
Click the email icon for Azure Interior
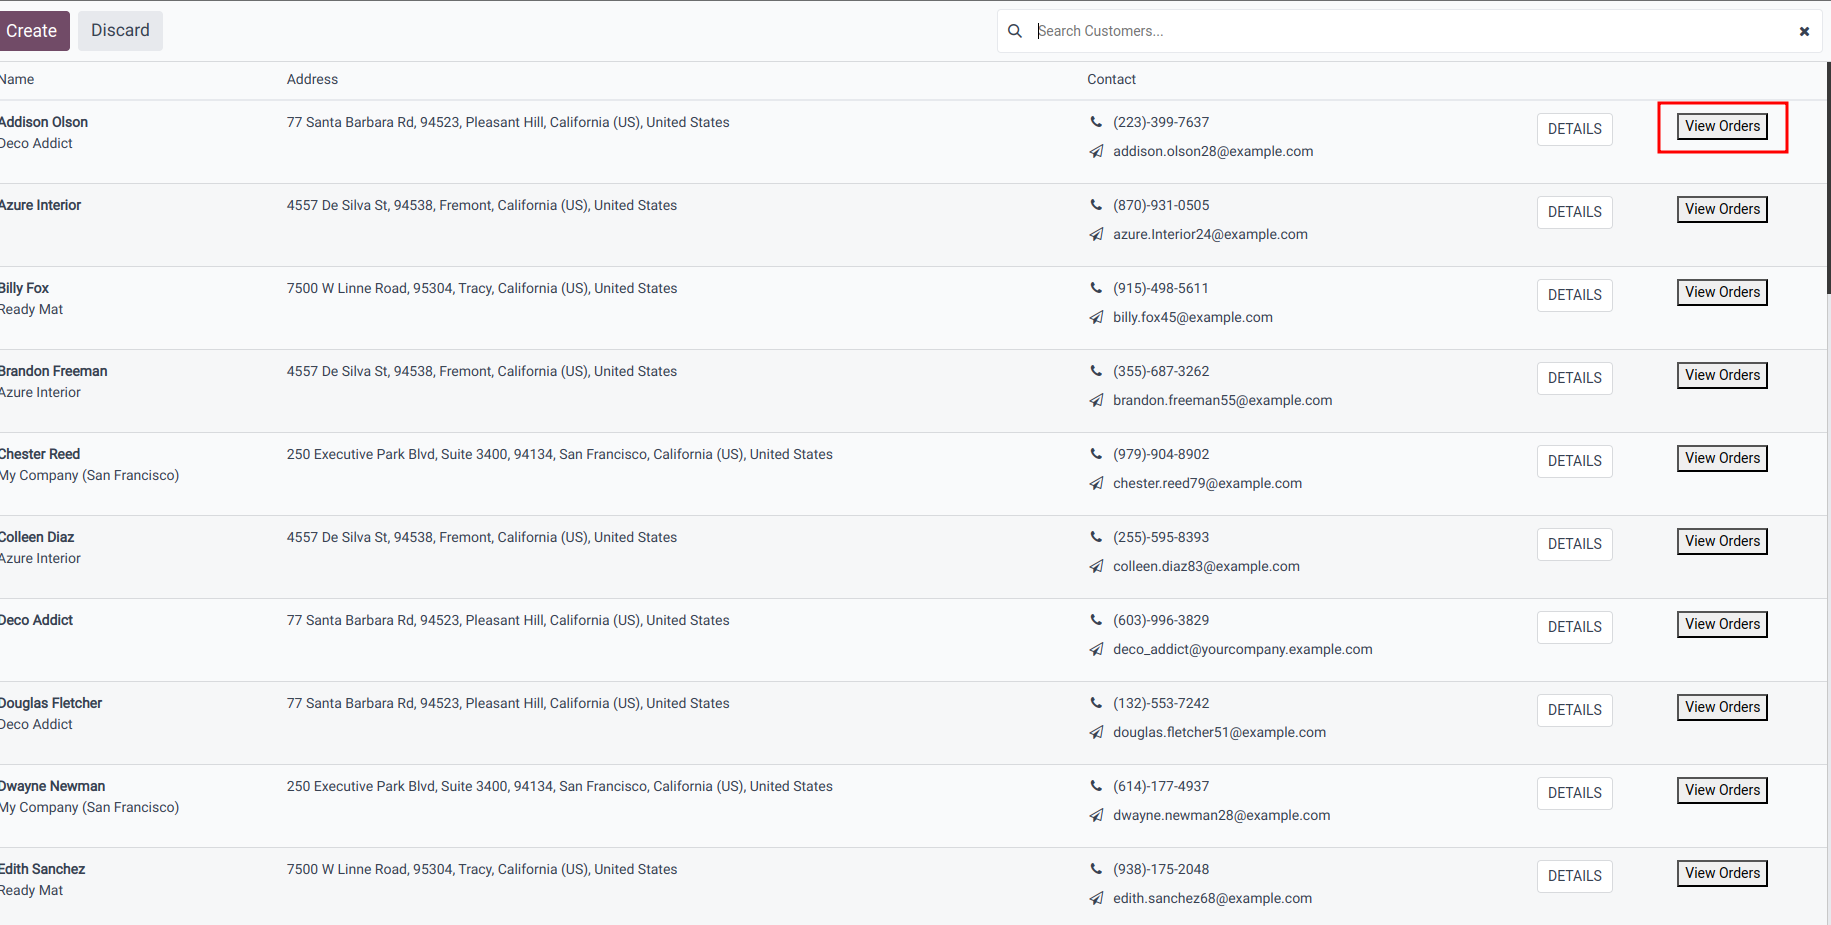[x=1096, y=235]
